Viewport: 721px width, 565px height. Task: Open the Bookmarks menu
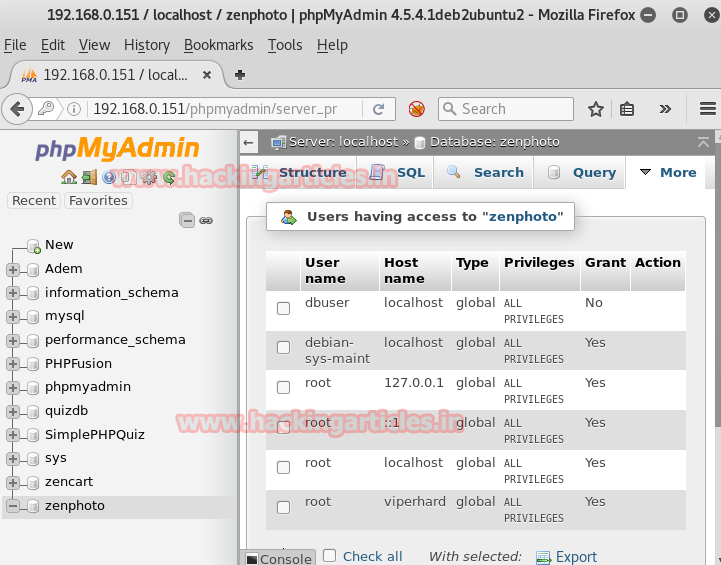coord(218,45)
